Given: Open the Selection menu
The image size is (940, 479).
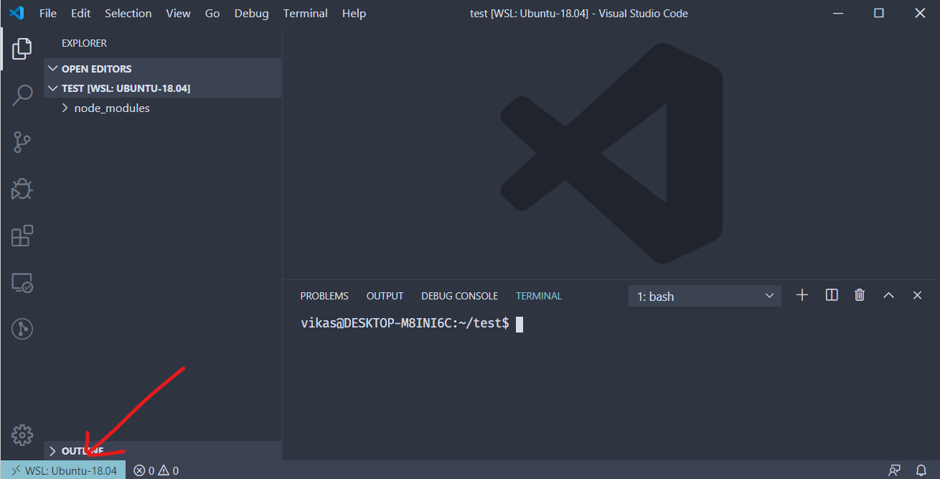Looking at the screenshot, I should (x=128, y=13).
